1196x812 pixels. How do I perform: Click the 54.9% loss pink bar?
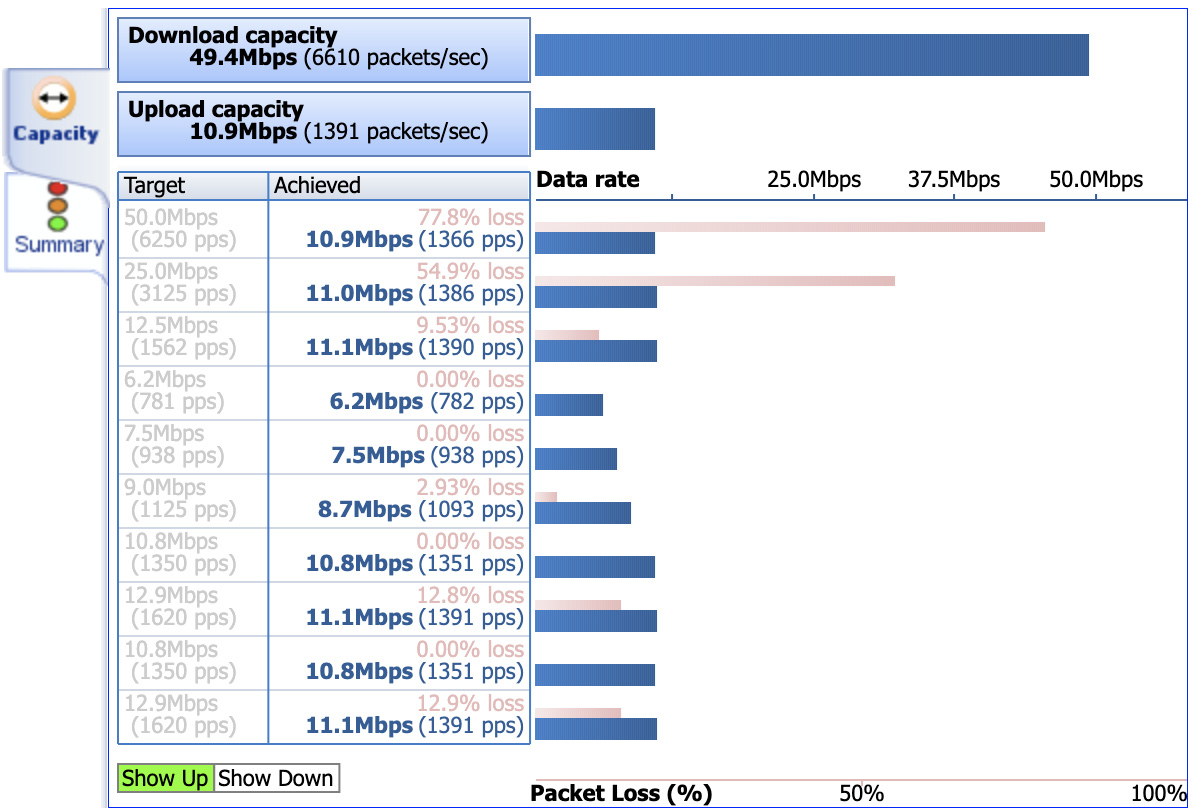715,281
